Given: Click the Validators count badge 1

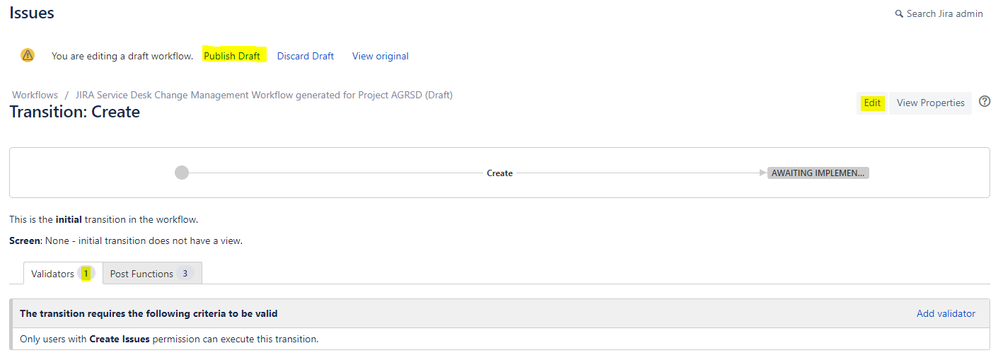Looking at the screenshot, I should 86,273.
